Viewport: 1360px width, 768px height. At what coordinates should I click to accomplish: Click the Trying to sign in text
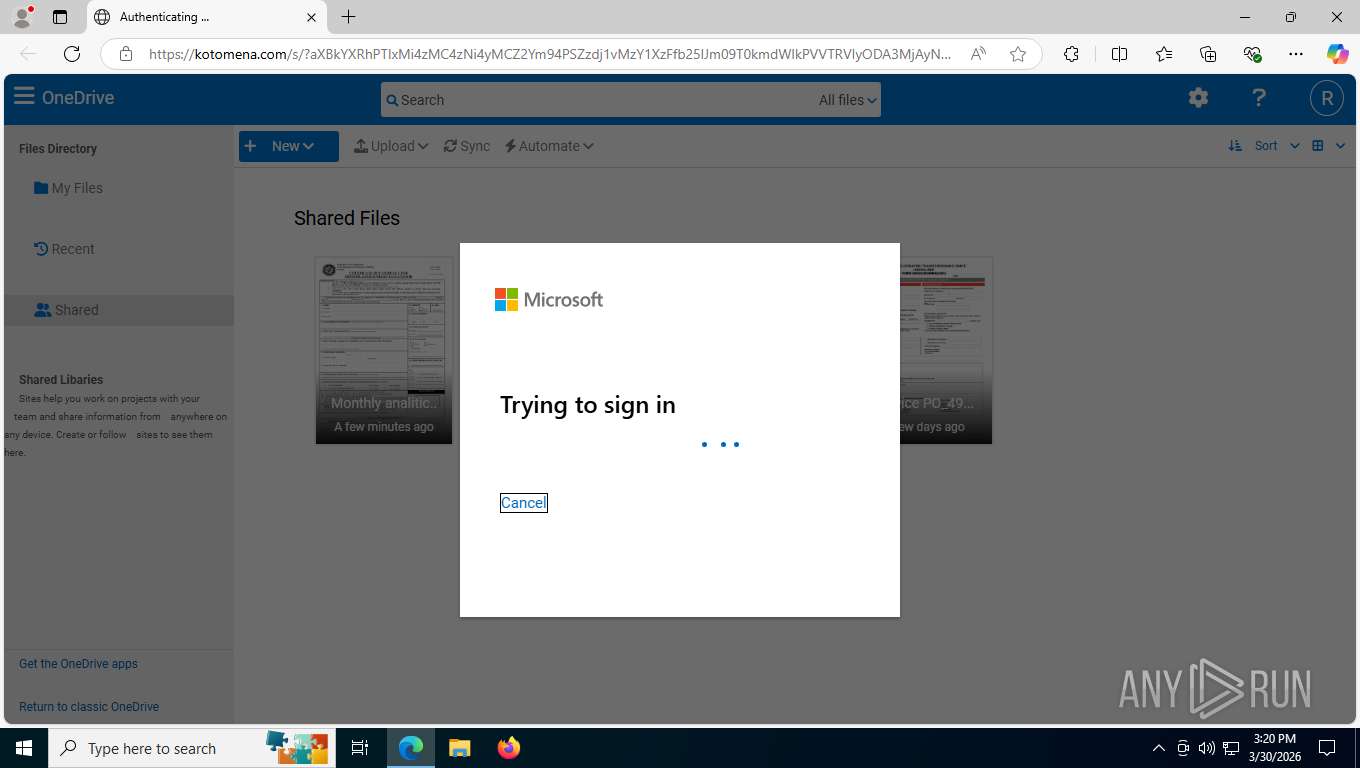point(588,405)
